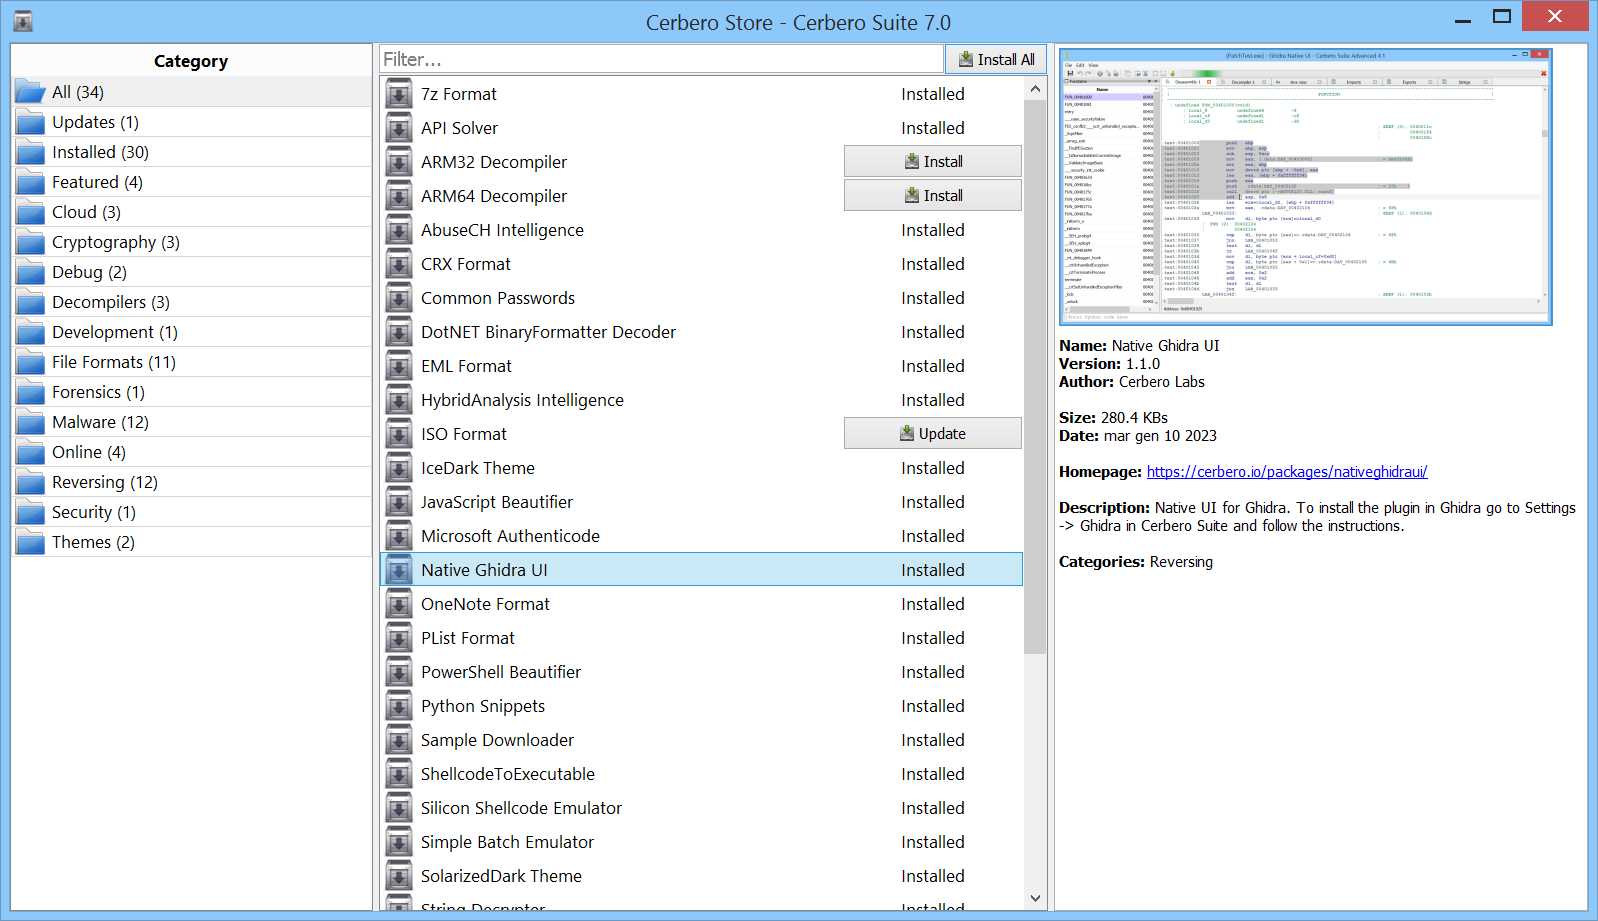This screenshot has height=921, width=1598.
Task: Click the Simple Batch Emulator icon
Action: pos(399,842)
